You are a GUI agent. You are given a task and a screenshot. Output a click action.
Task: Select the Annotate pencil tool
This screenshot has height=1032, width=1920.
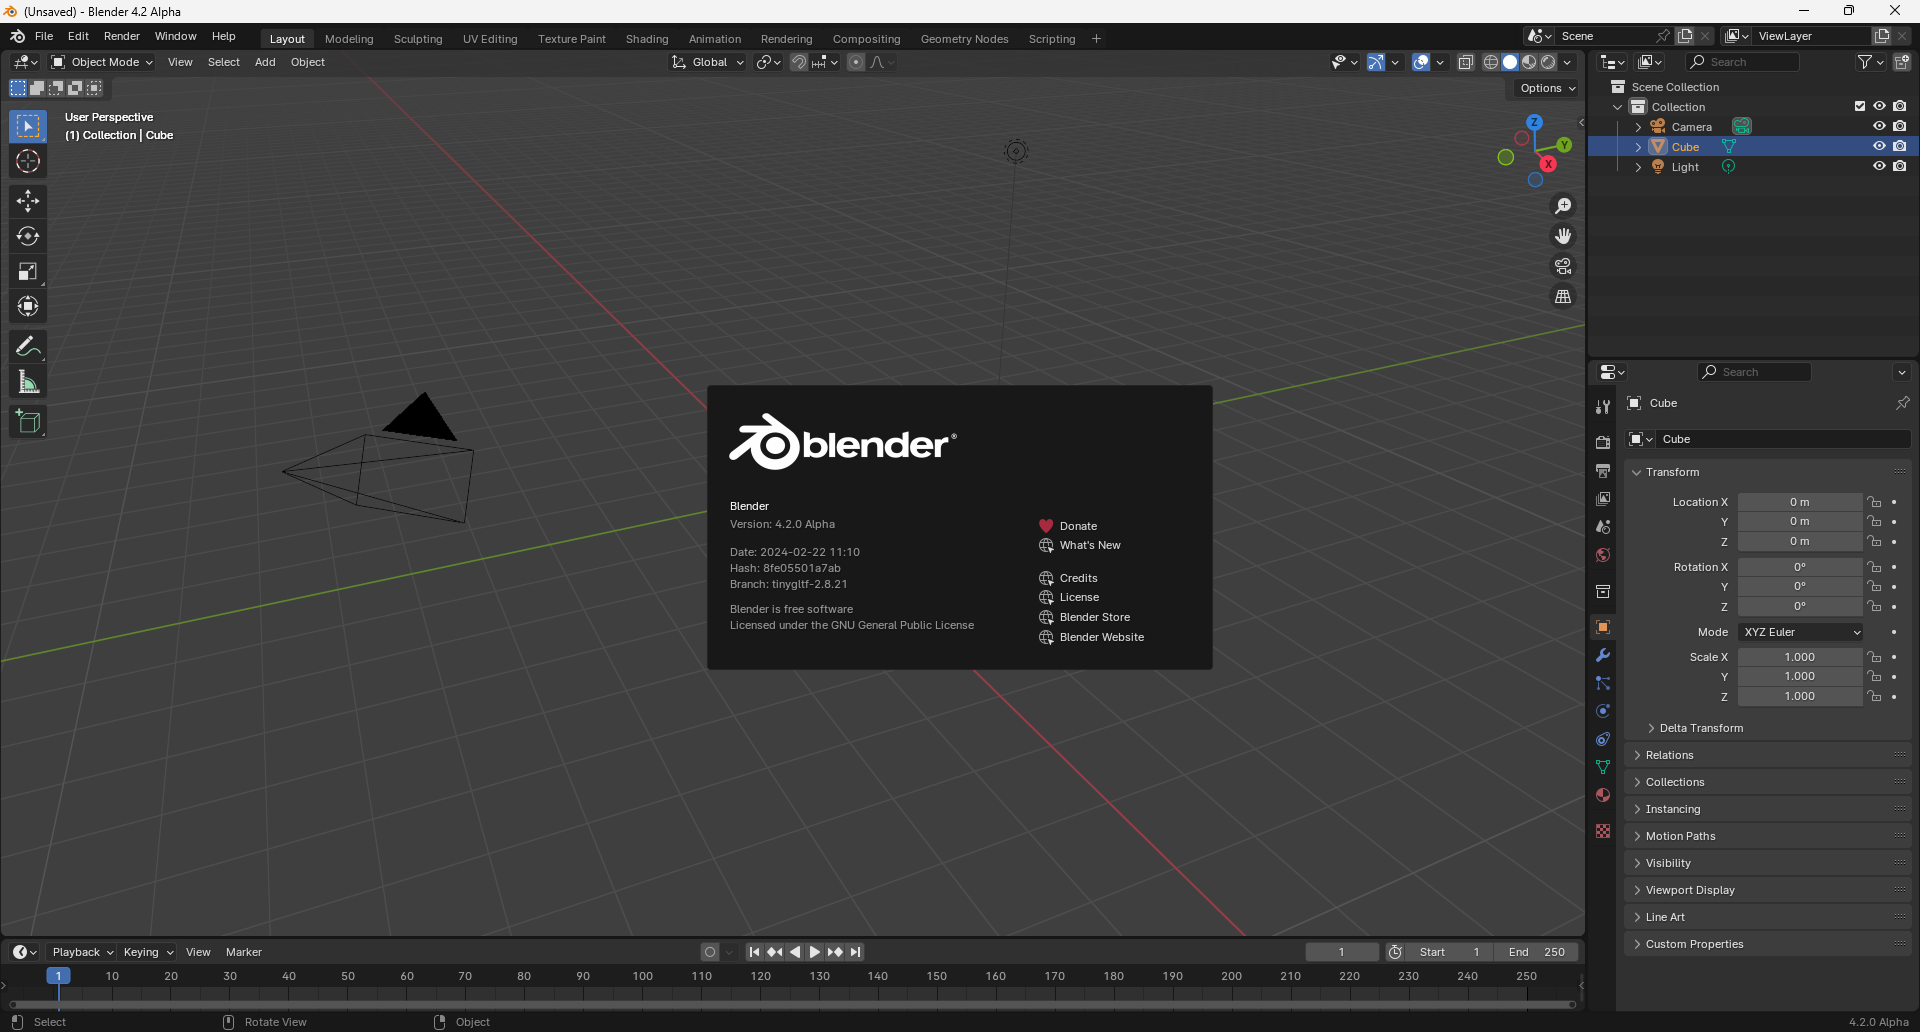point(28,347)
